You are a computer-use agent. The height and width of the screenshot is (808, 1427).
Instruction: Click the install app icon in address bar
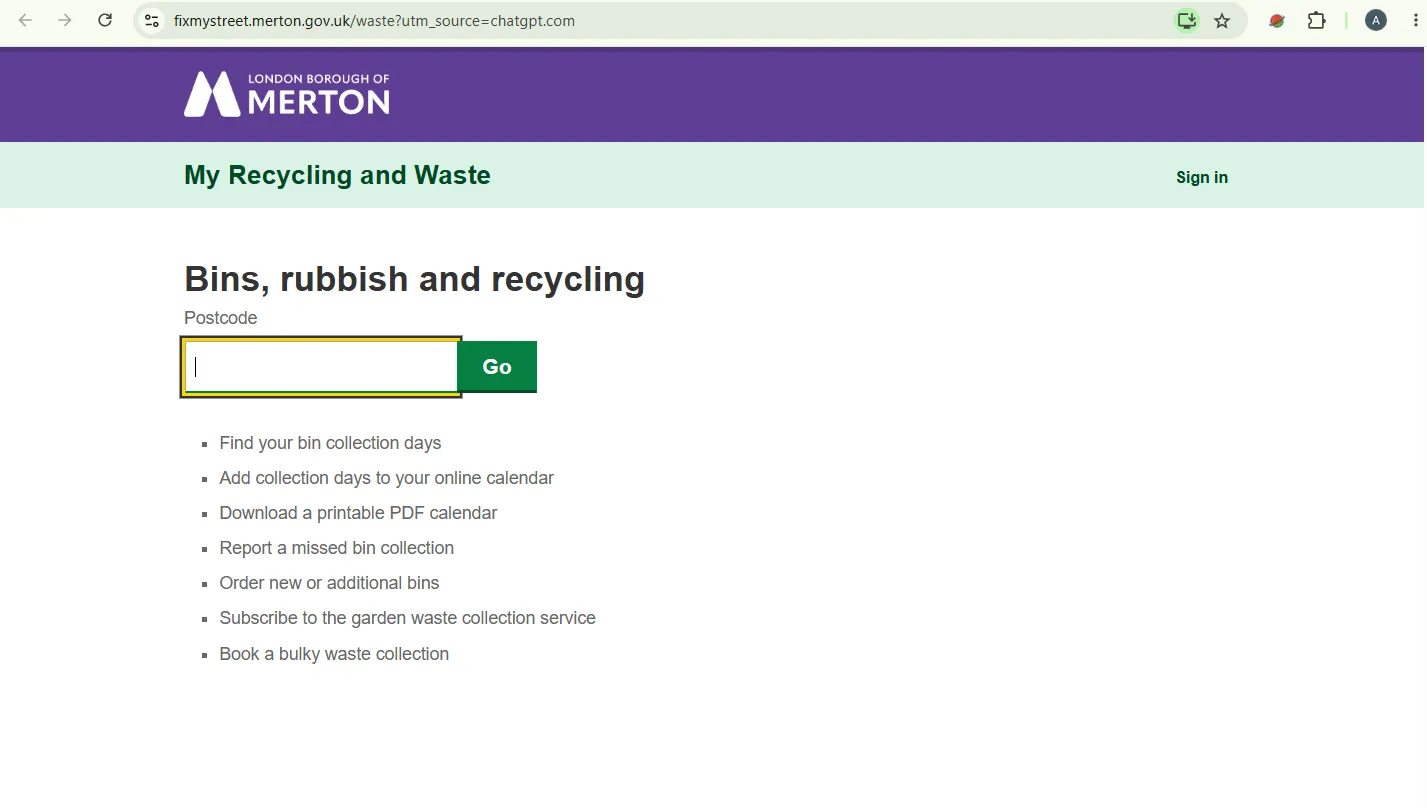[x=1186, y=20]
